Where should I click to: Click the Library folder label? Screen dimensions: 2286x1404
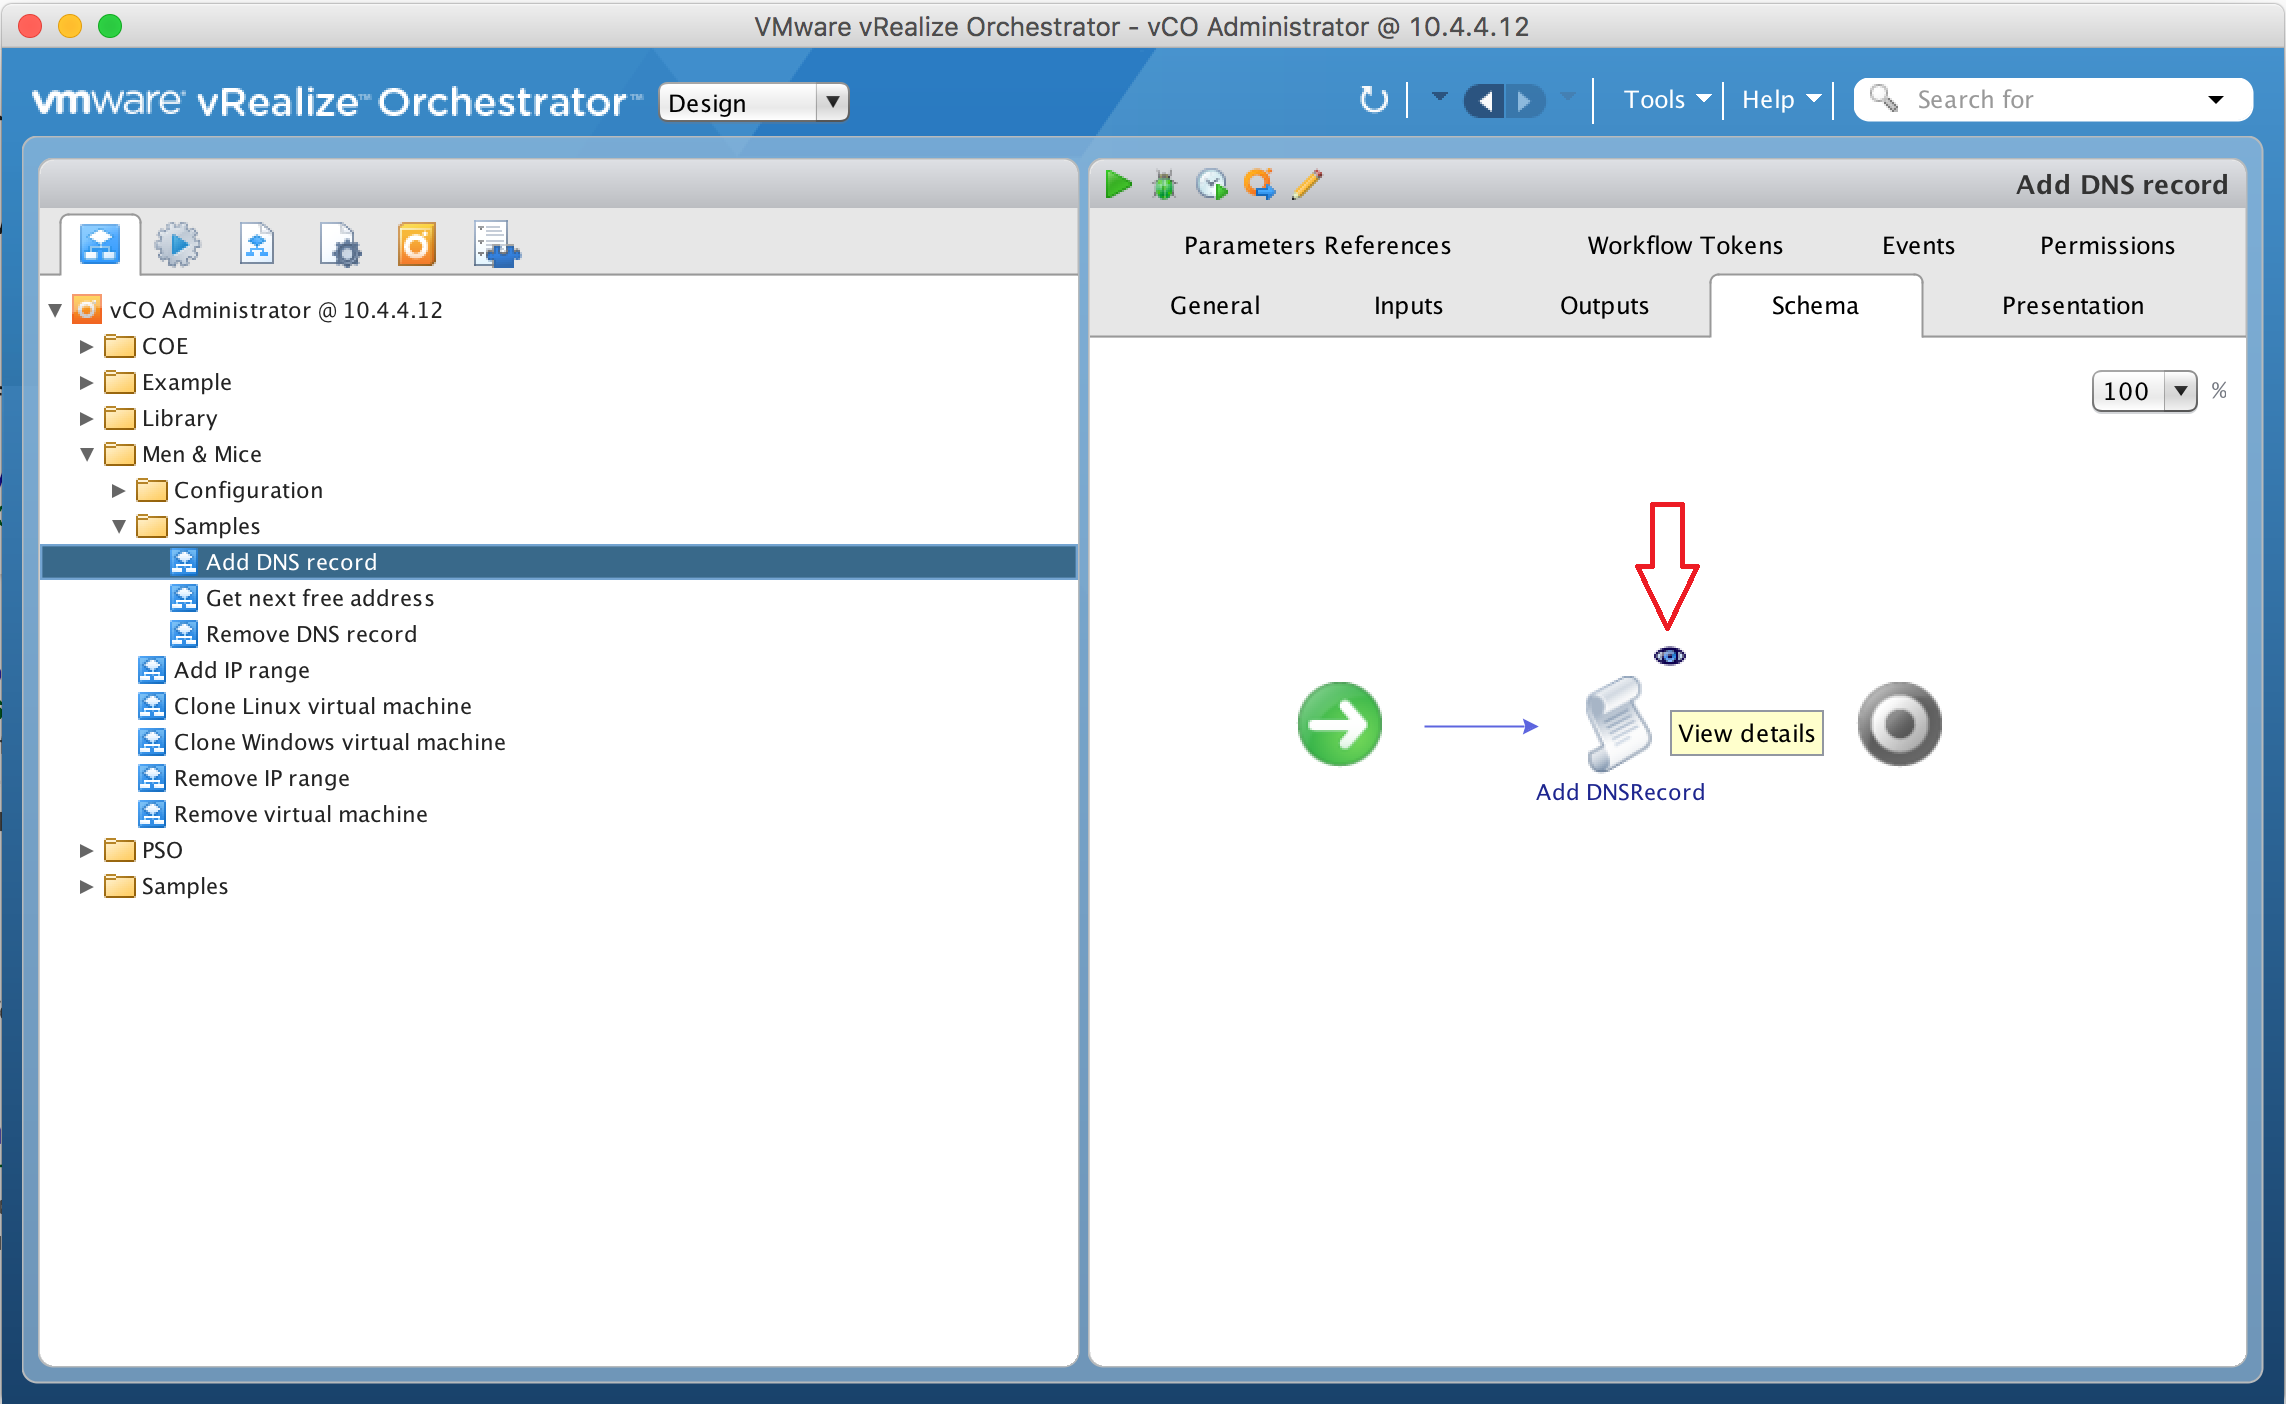tap(179, 418)
